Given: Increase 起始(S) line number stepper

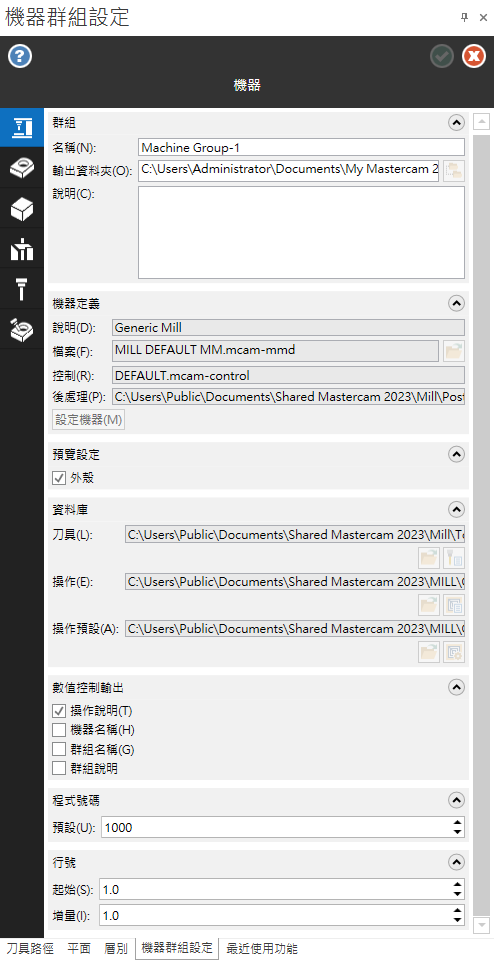Looking at the screenshot, I should (457, 884).
